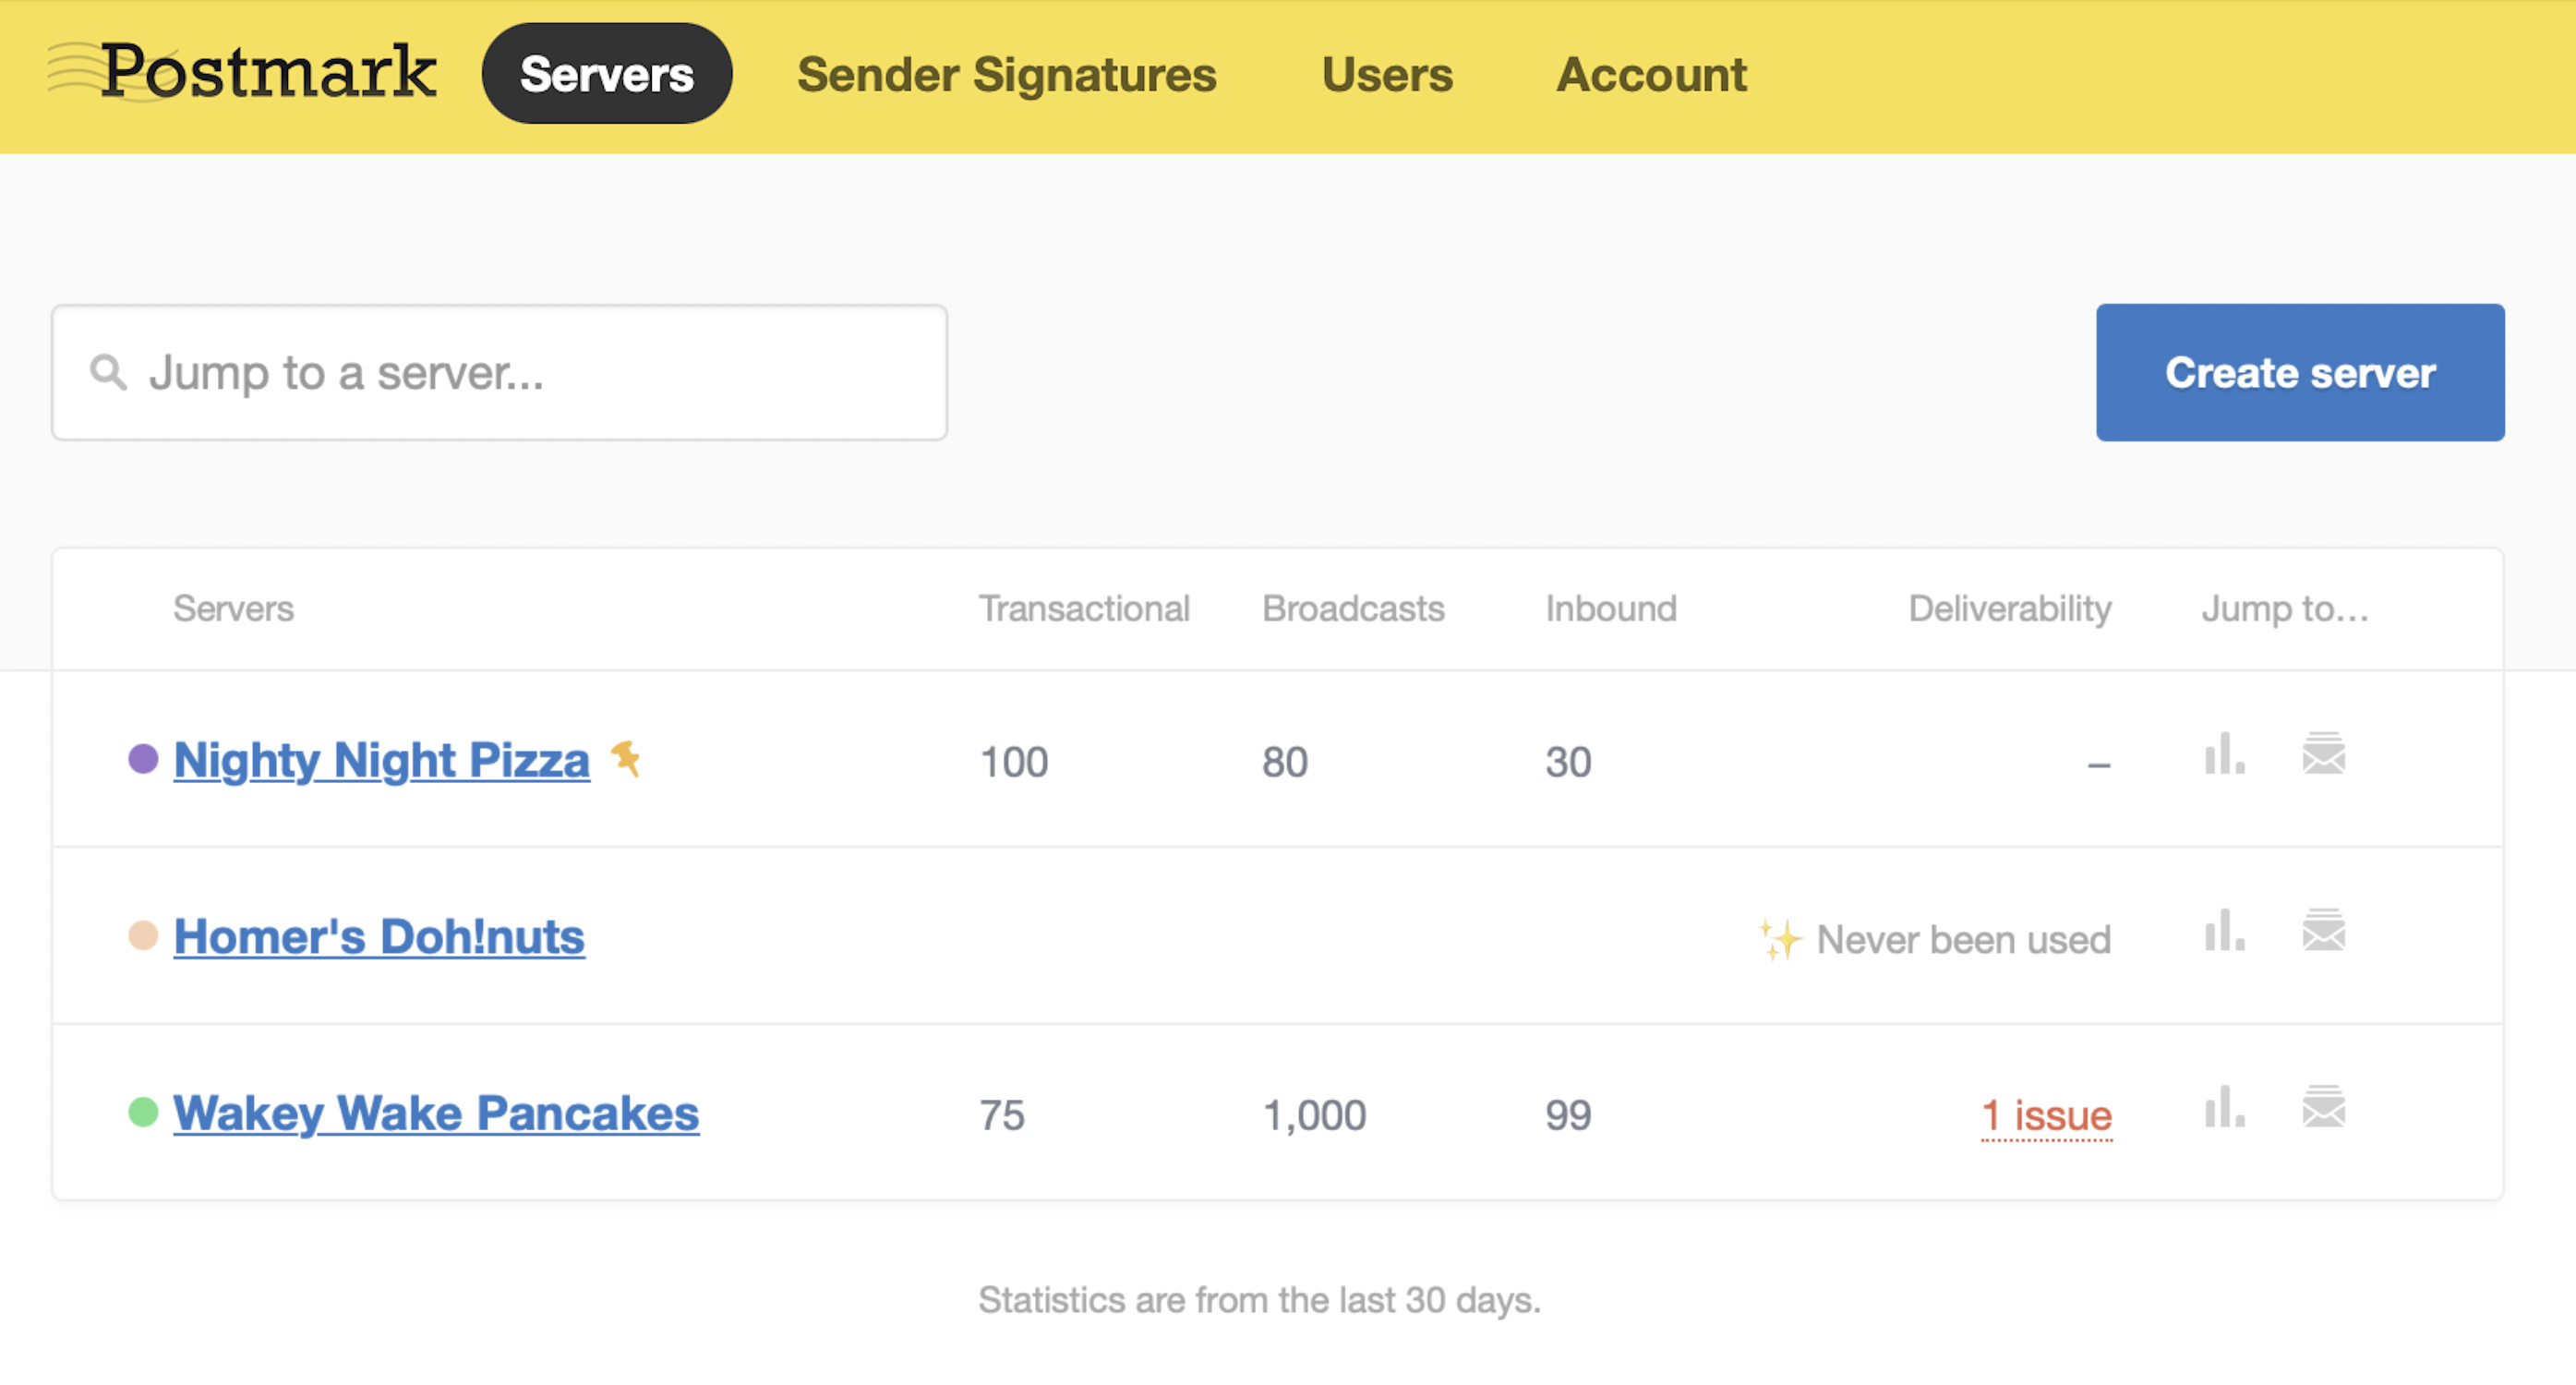This screenshot has width=2576, height=1385.
Task: Open message streams icon for Wakey Wake Pancakes
Action: [2323, 1108]
